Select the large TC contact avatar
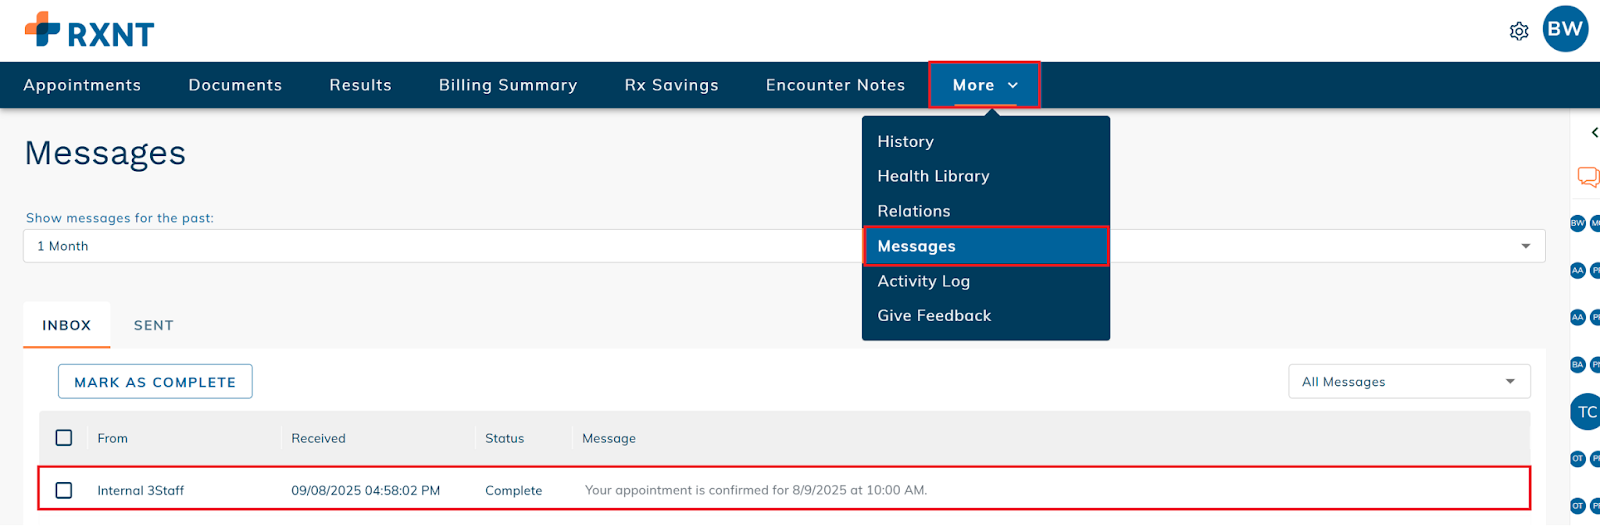Screen dimensions: 1600x528 (x=1586, y=412)
